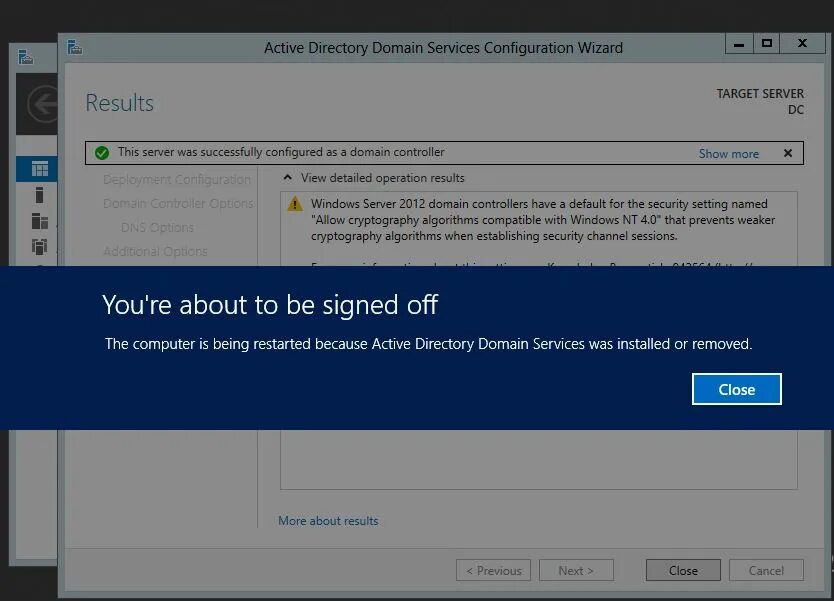Screen dimensions: 834x602
Task: Click the yellow warning triangle icon
Action: pyautogui.click(x=295, y=204)
